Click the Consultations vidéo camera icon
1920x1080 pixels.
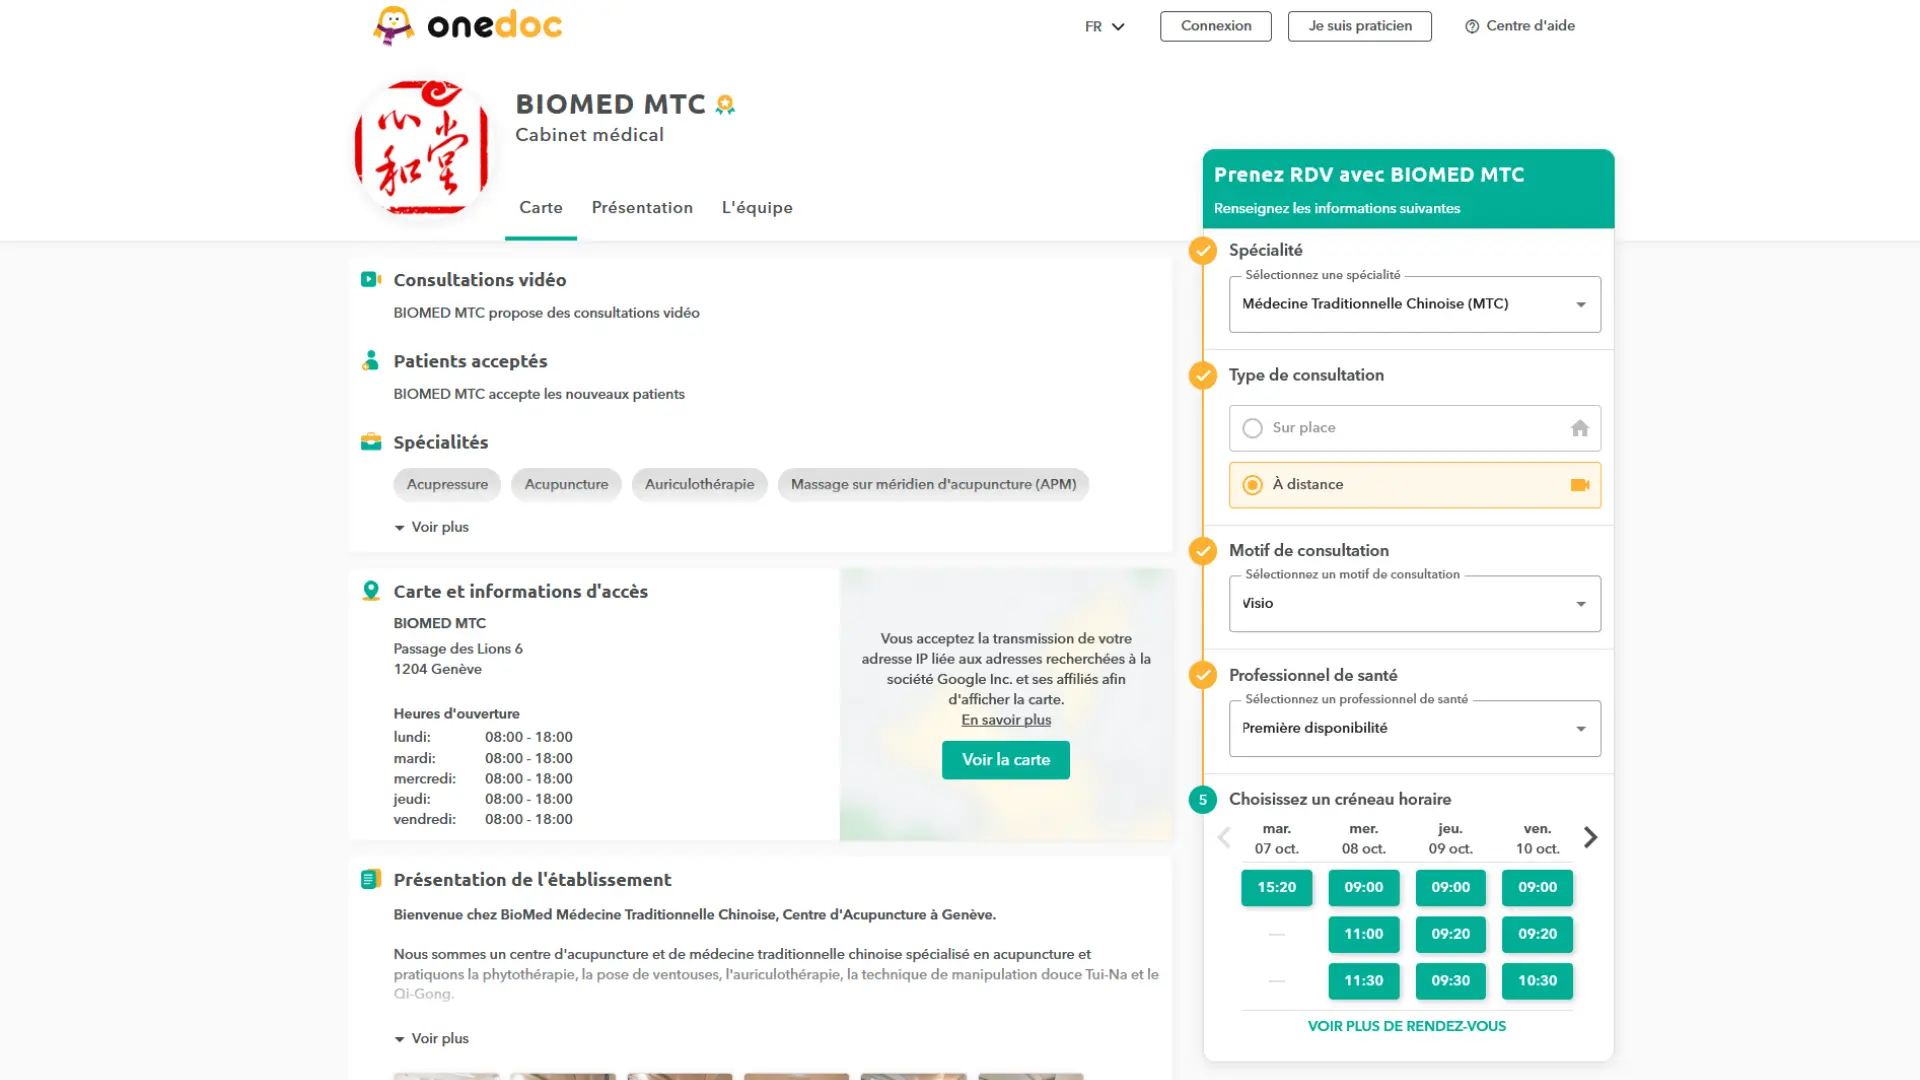(x=371, y=280)
